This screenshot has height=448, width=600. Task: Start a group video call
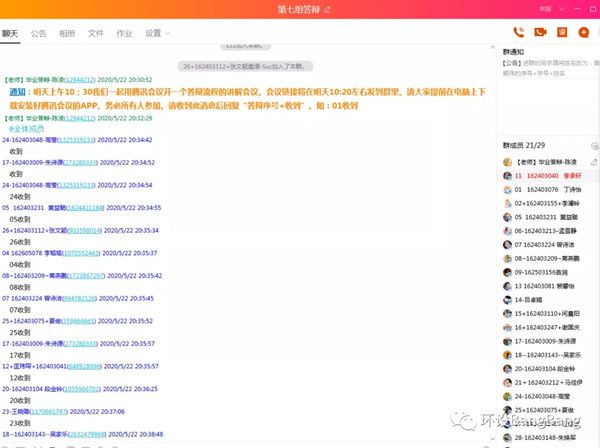541,33
